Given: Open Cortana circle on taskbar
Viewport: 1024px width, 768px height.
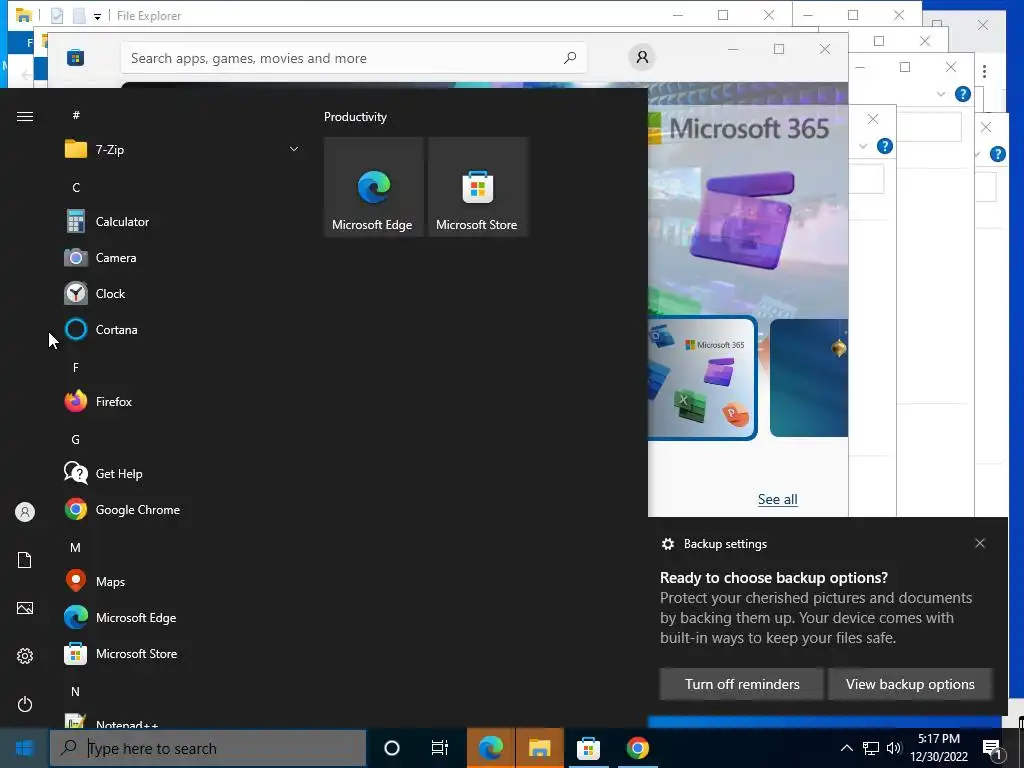Looking at the screenshot, I should tap(392, 748).
